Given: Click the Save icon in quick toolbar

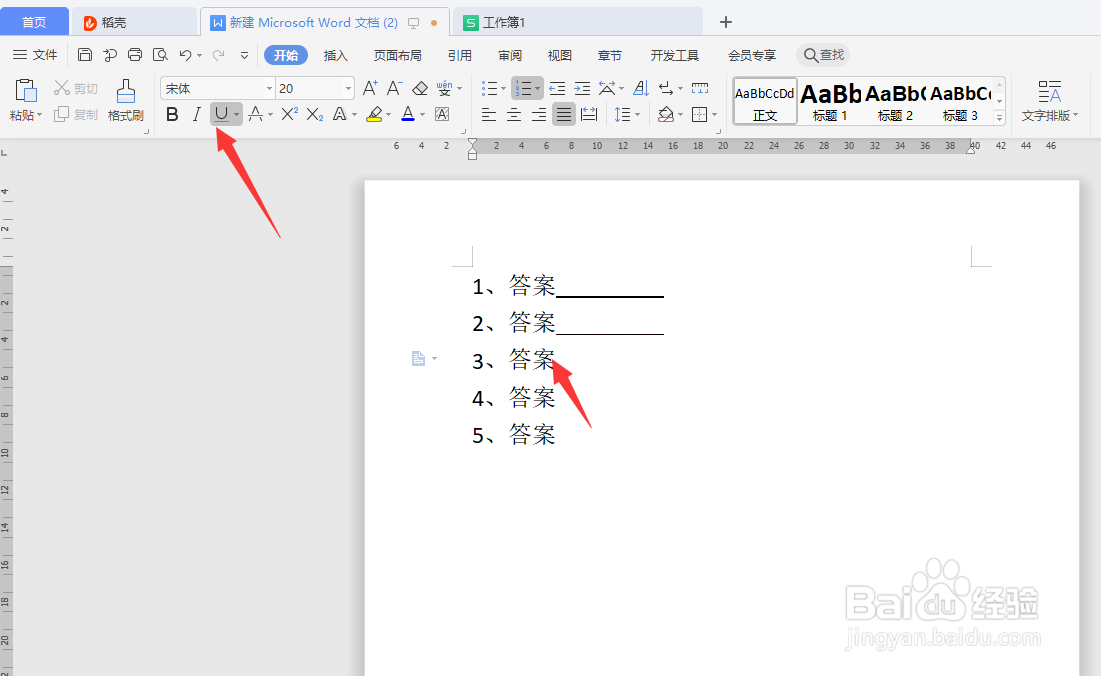Looking at the screenshot, I should pos(84,55).
